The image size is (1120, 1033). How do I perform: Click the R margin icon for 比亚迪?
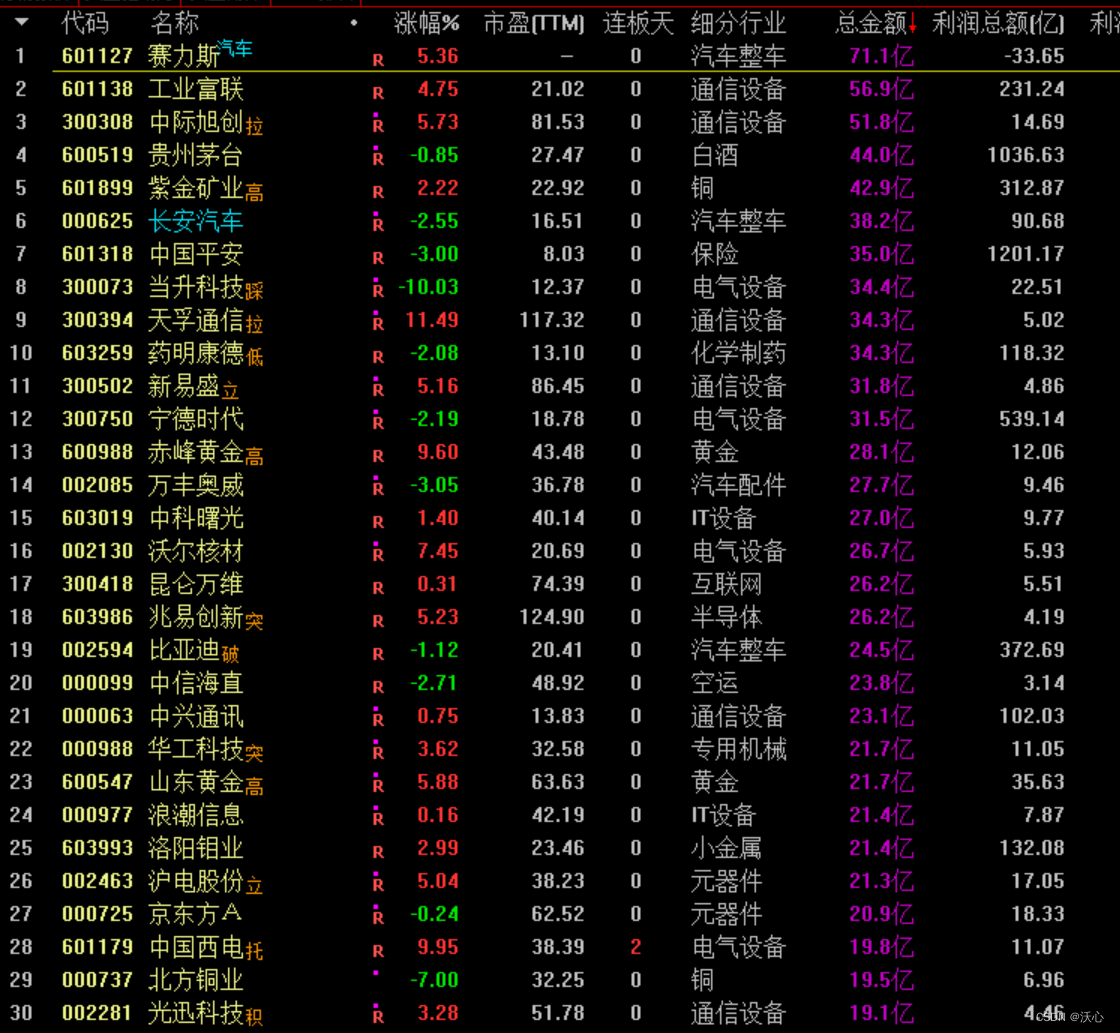pos(378,654)
